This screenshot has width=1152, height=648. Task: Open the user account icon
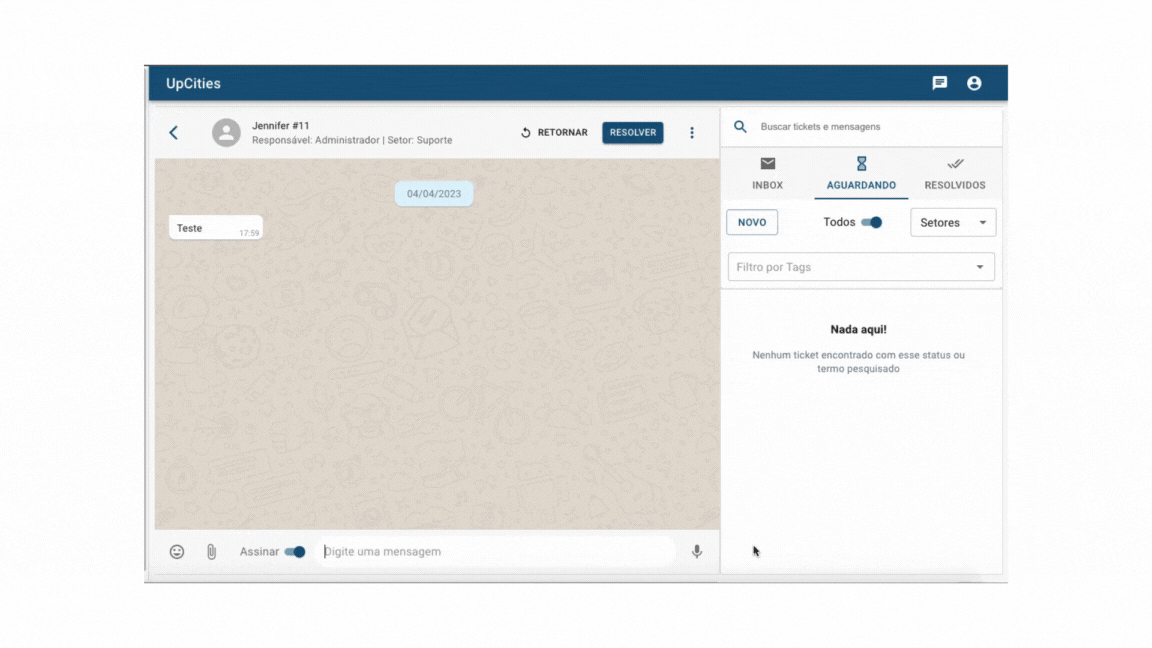(974, 83)
